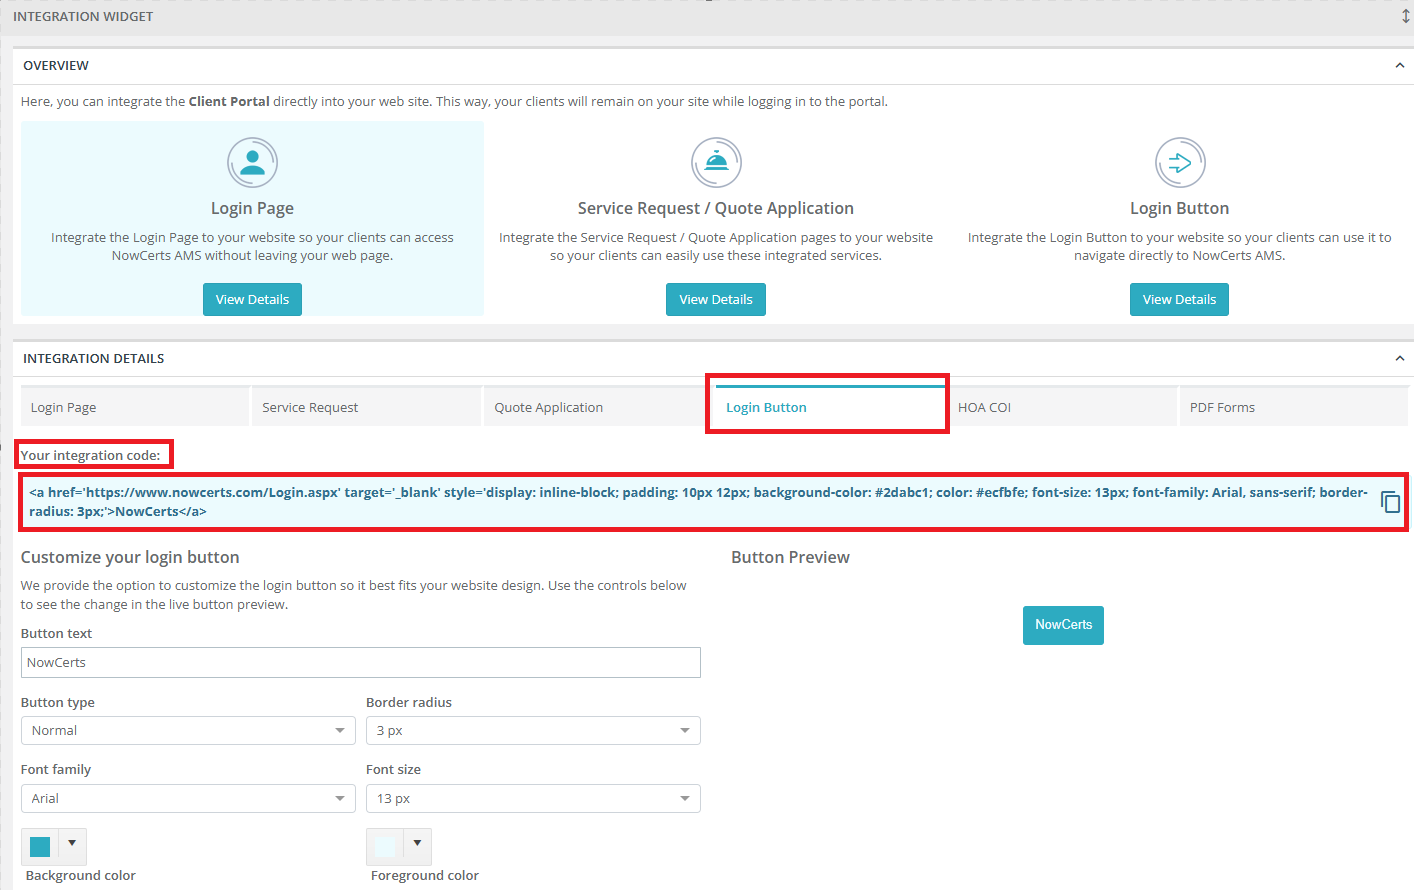View Details for Service Request / Quote Application

coord(716,299)
